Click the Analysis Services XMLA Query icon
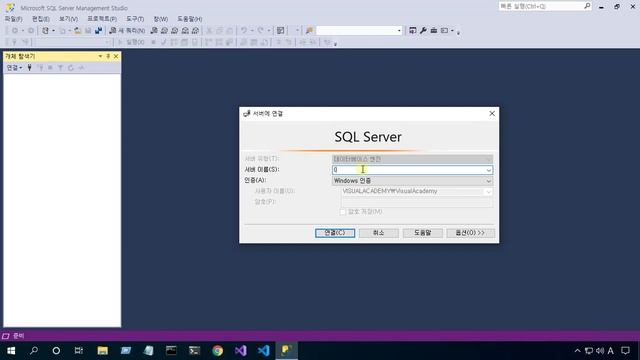Viewport: 640px width, 360px height. [x=185, y=31]
